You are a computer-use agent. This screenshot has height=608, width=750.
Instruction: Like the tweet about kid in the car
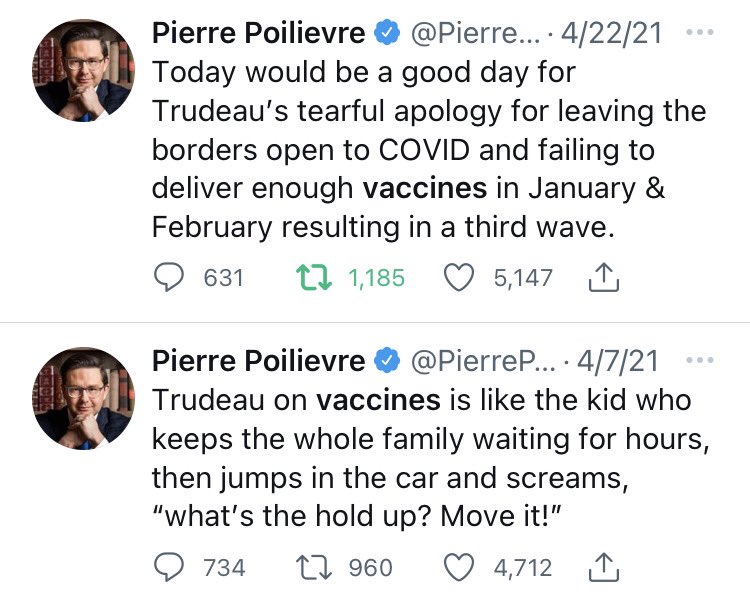click(x=458, y=567)
